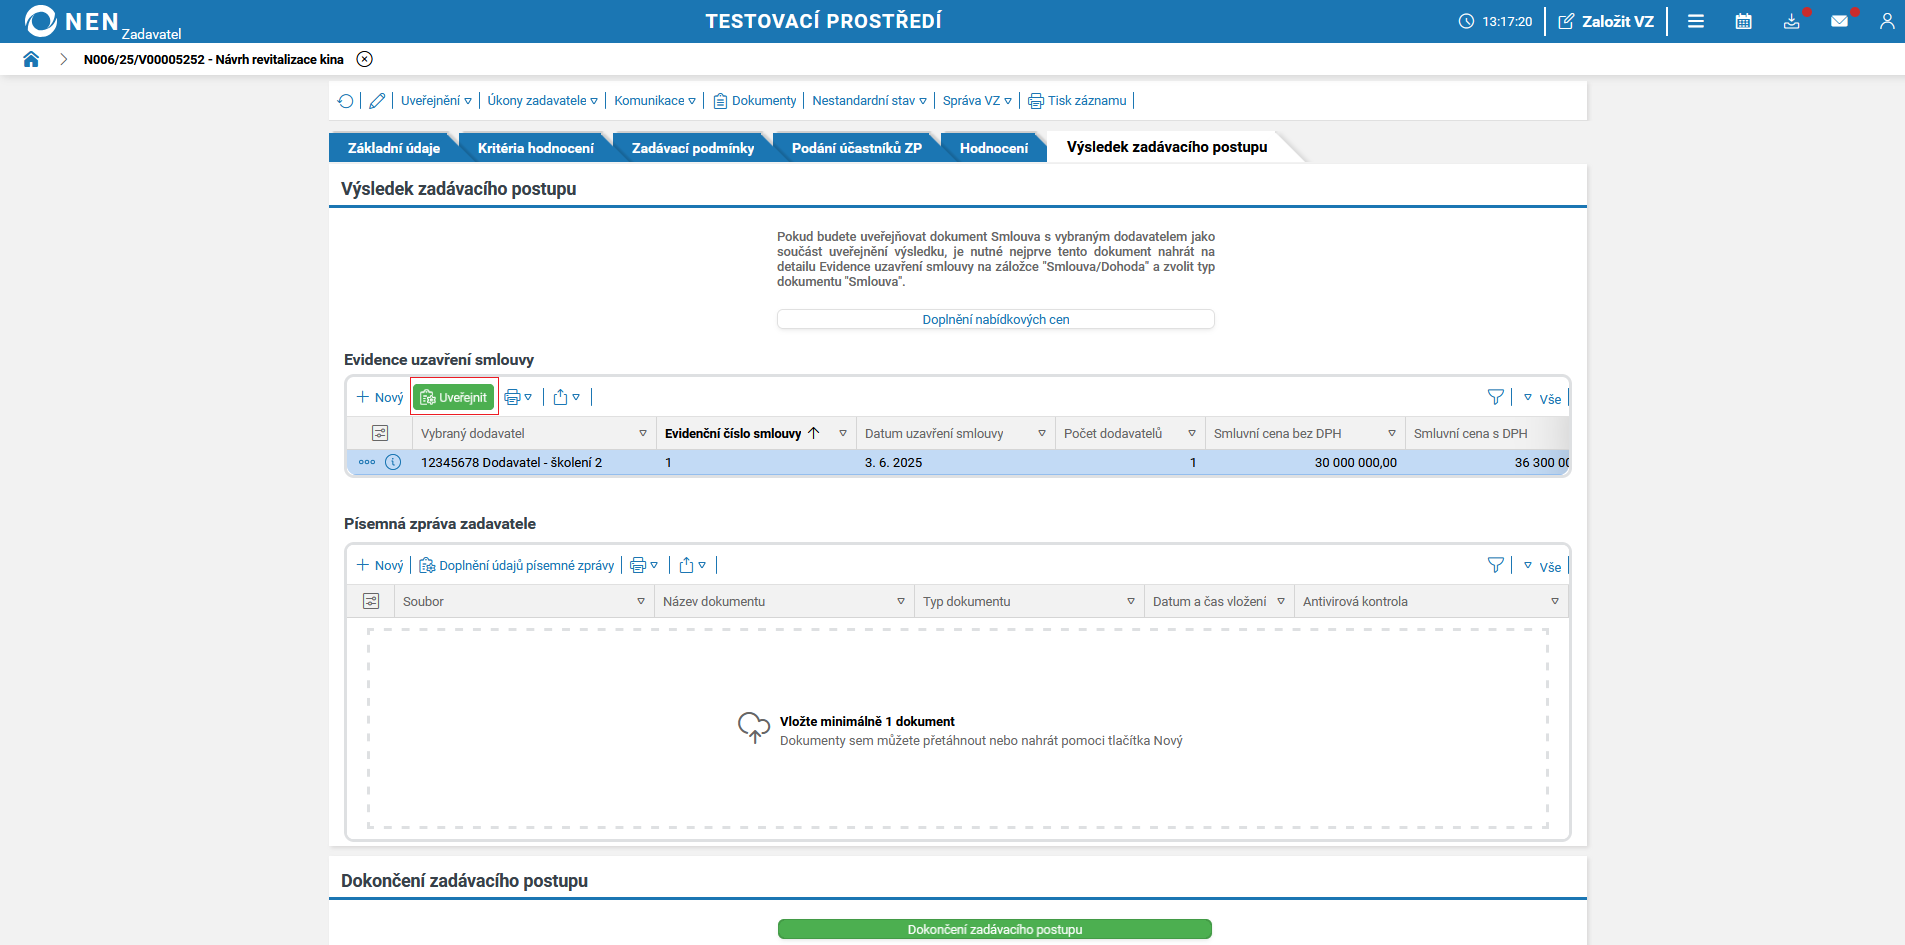Open Vše dropdown in Evidence uzavření smlouvy
The image size is (1905, 945).
1542,399
